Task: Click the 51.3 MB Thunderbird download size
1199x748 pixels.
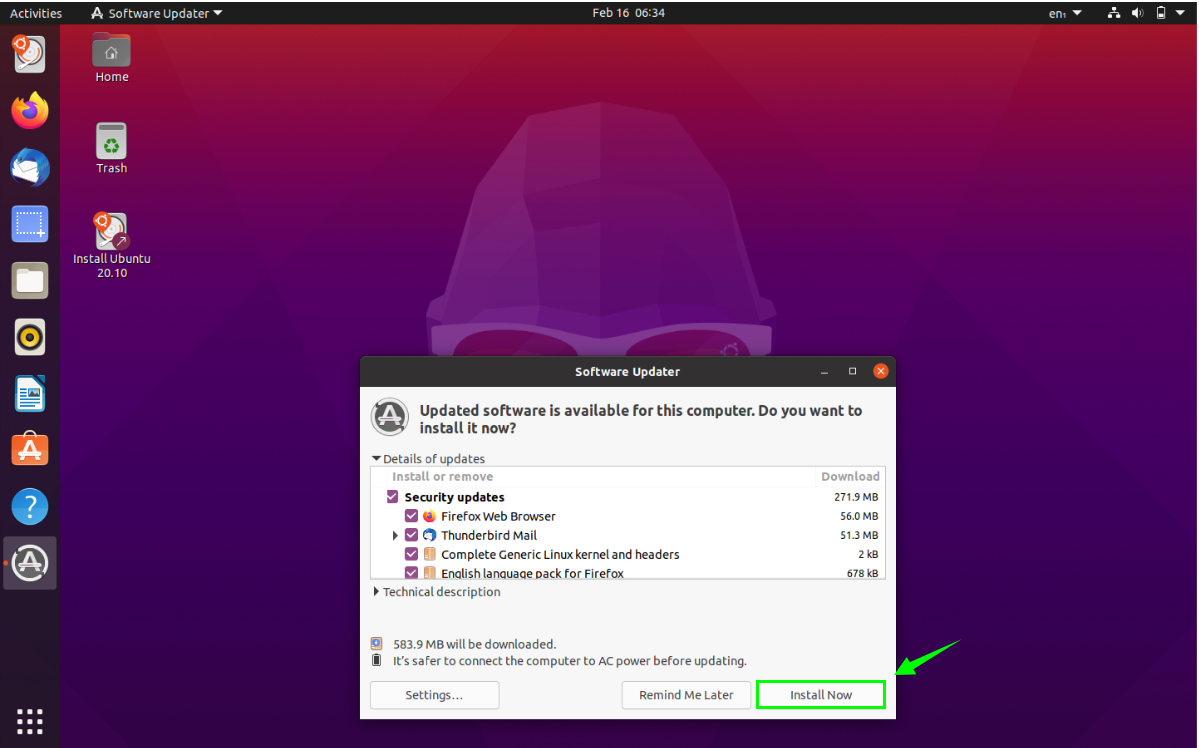Action: coord(859,535)
